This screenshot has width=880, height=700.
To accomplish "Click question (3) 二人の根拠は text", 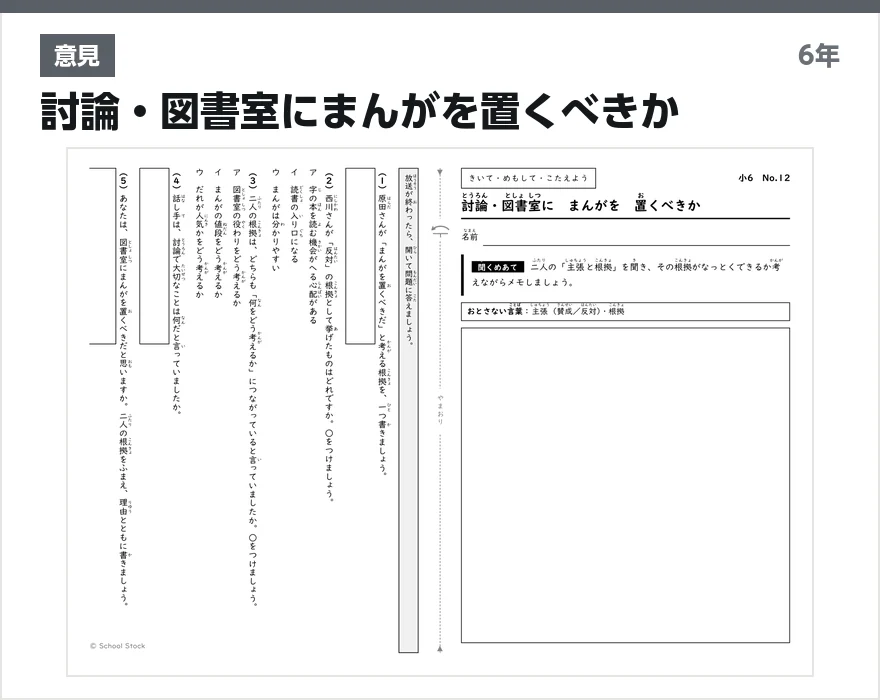I will click(x=254, y=389).
